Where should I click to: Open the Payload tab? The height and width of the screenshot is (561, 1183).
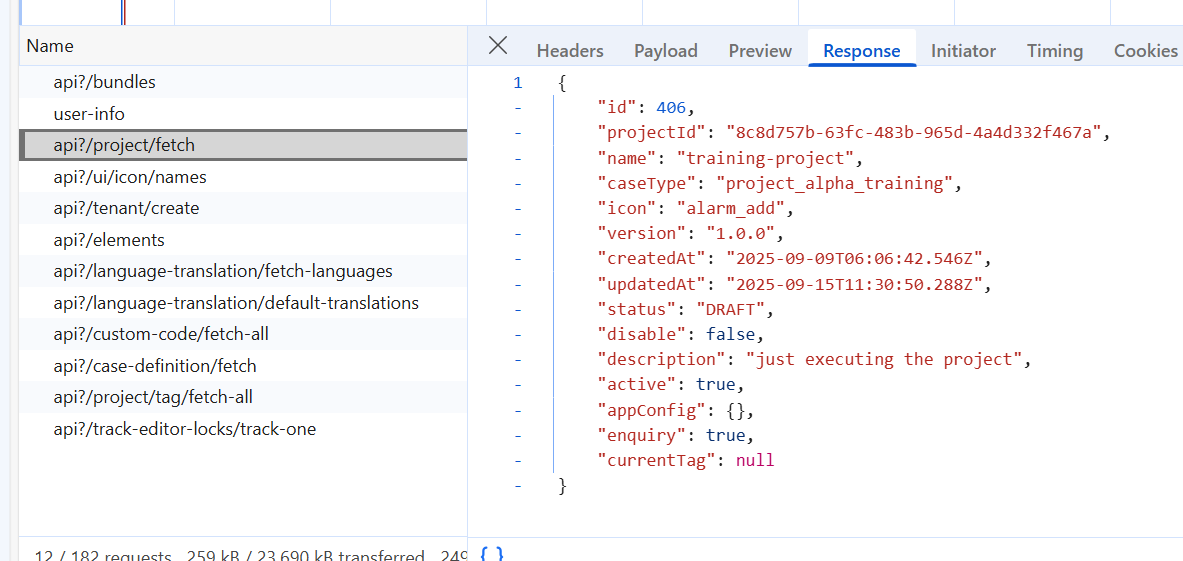coord(665,51)
